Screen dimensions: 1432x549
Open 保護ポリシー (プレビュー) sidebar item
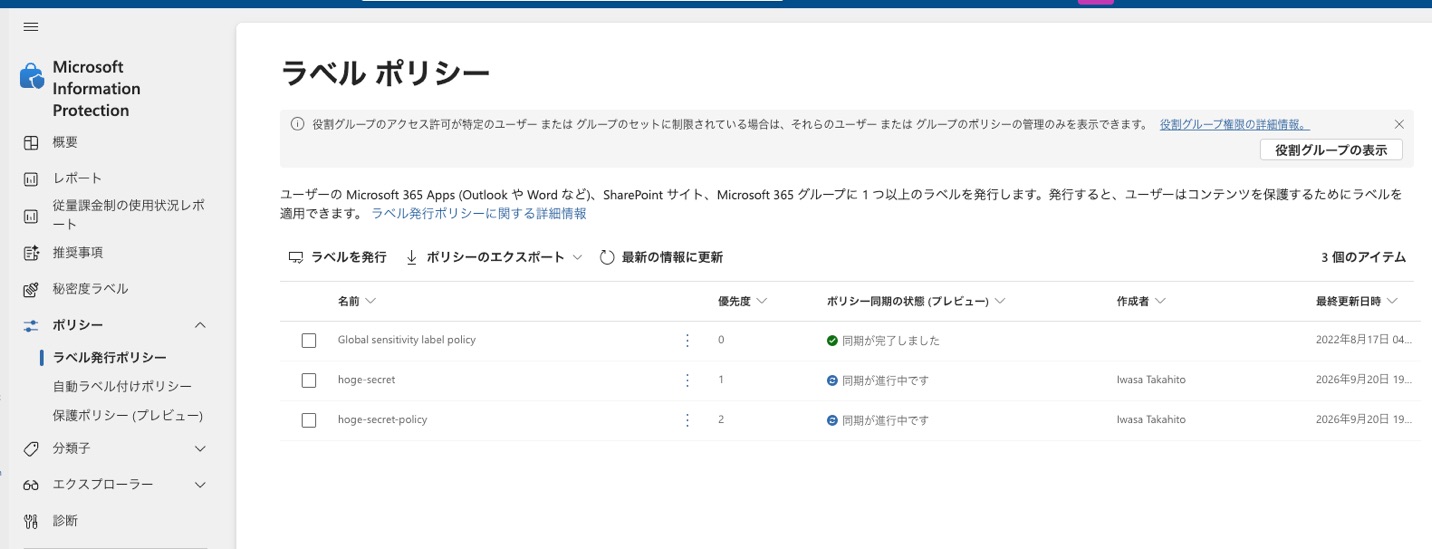tap(128, 416)
